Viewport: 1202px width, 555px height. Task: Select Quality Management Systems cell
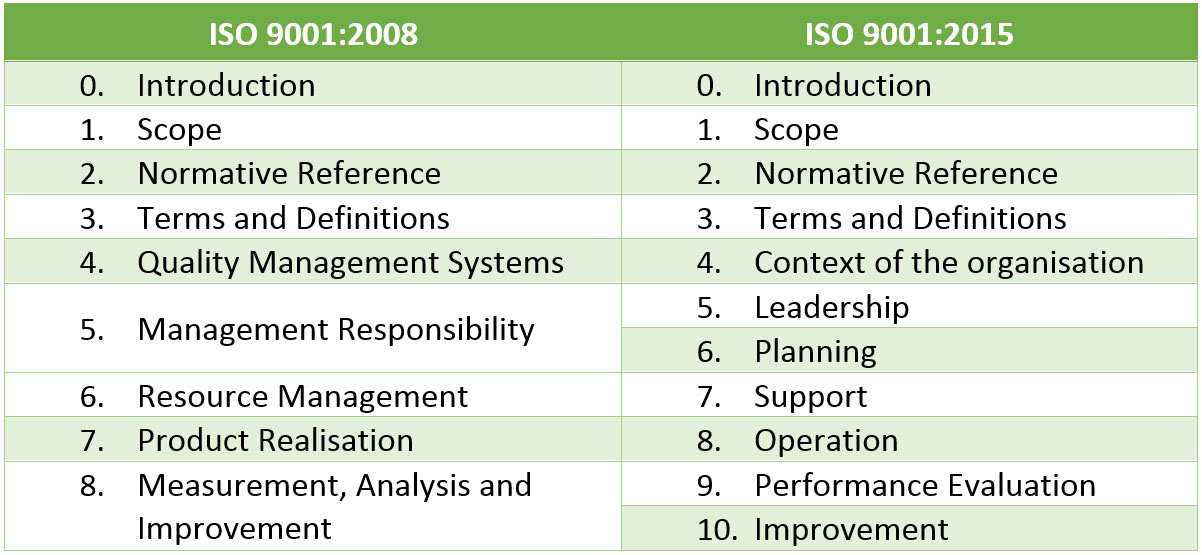tap(313, 262)
